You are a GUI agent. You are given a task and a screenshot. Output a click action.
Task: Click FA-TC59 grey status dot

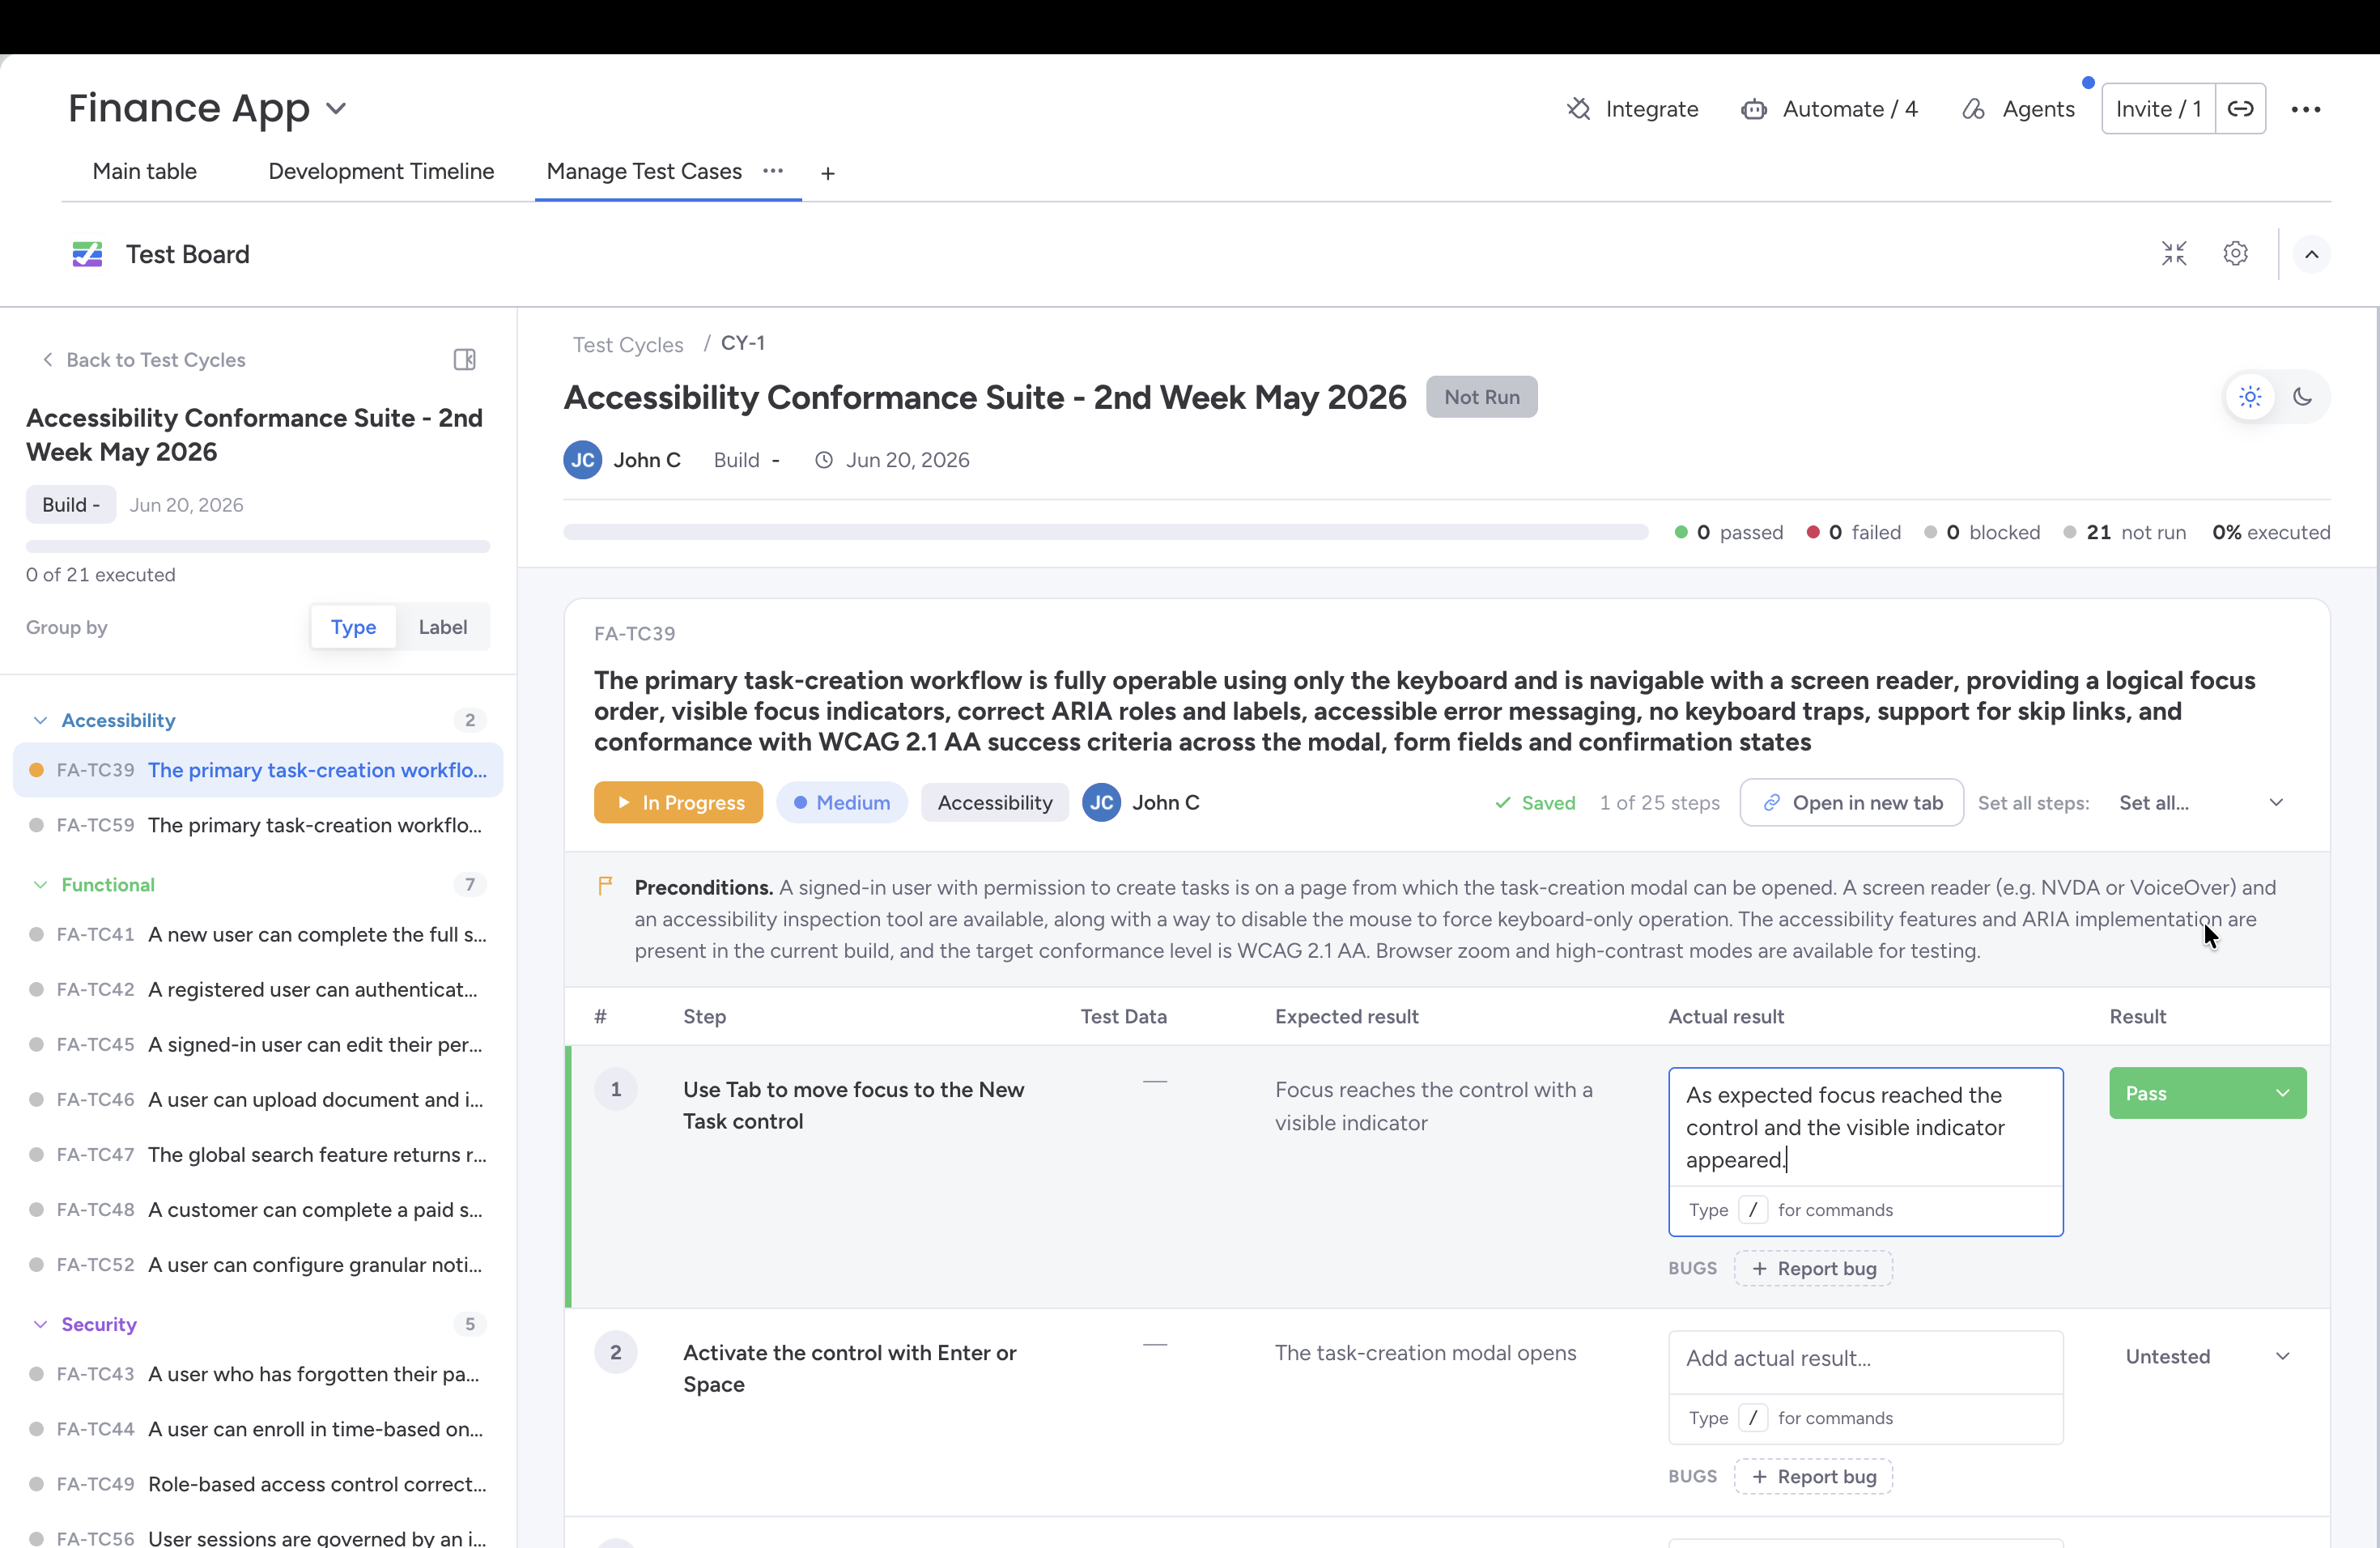[x=36, y=825]
